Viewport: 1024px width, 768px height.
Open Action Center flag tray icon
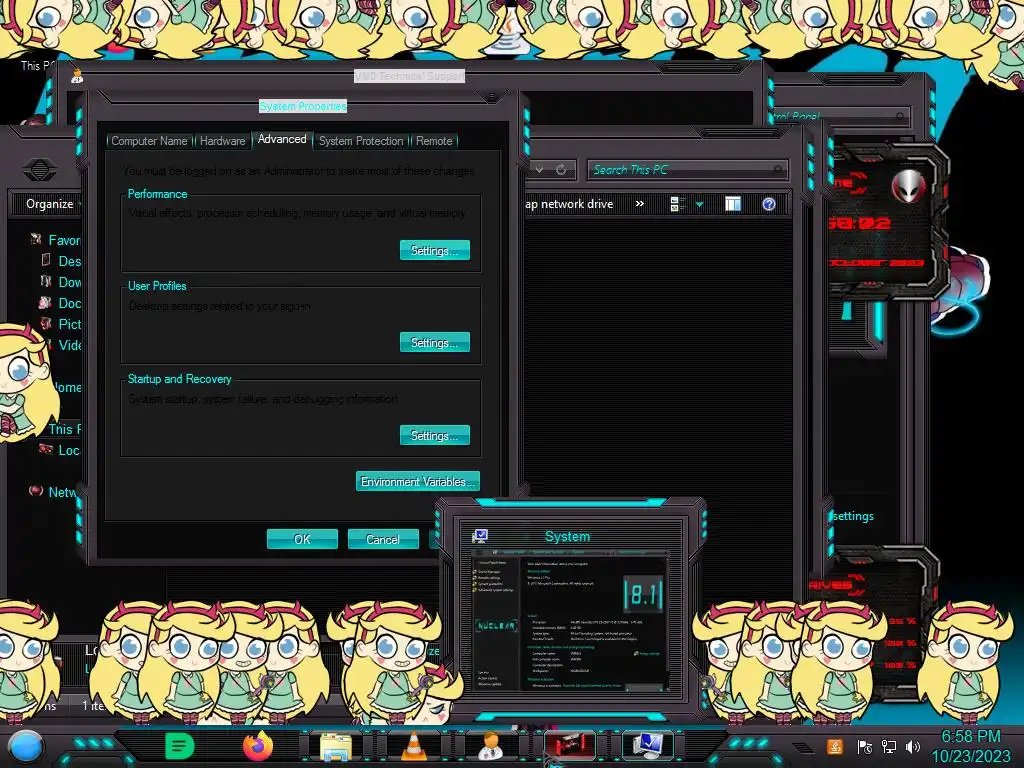click(x=865, y=747)
